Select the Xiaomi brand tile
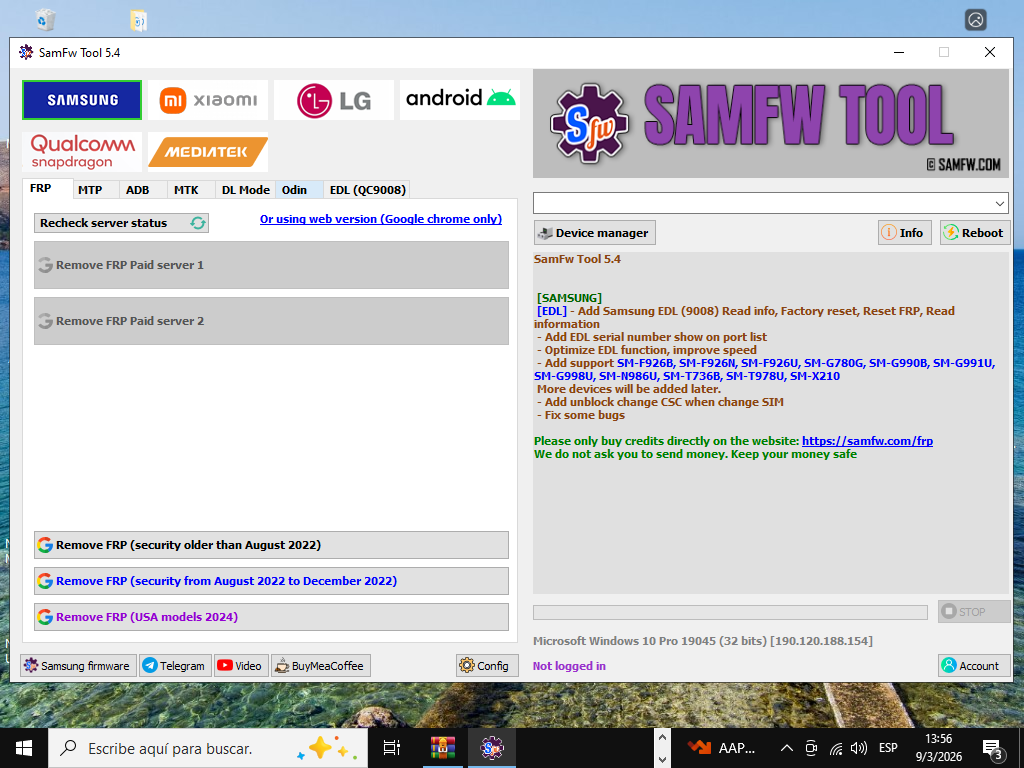This screenshot has width=1024, height=768. pyautogui.click(x=208, y=100)
